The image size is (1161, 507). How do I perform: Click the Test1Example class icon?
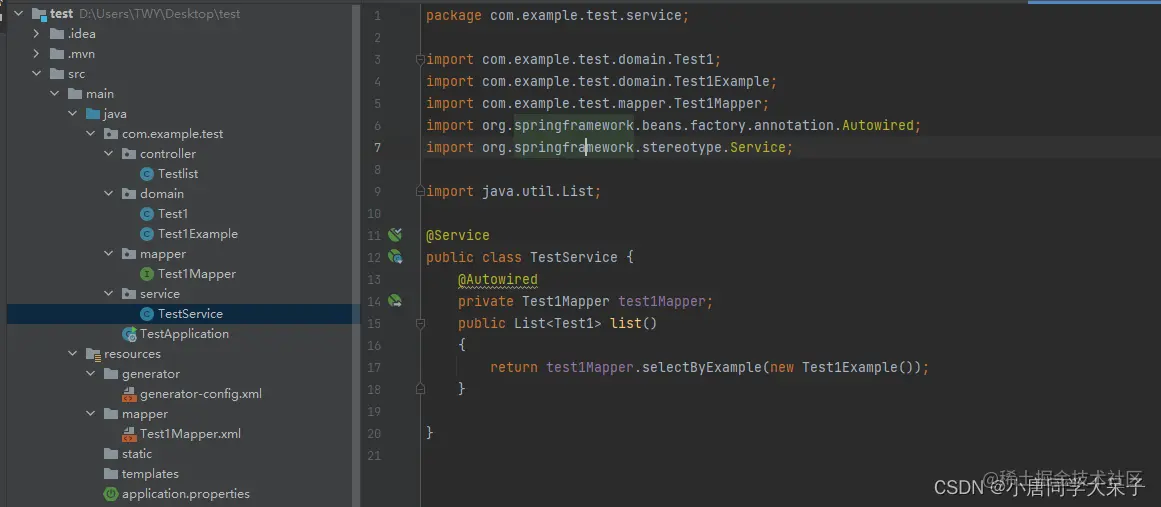pos(147,233)
